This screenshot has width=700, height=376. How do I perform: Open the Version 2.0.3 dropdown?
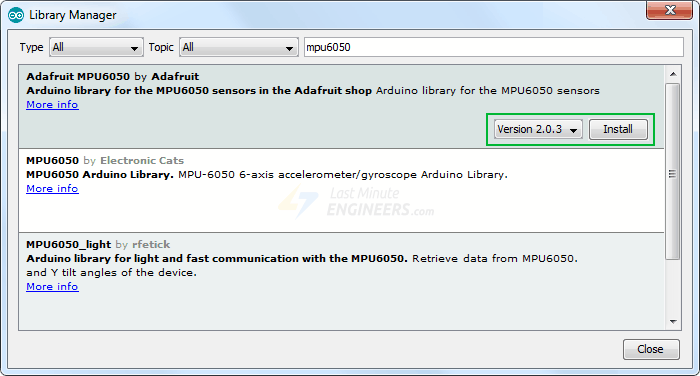(538, 130)
